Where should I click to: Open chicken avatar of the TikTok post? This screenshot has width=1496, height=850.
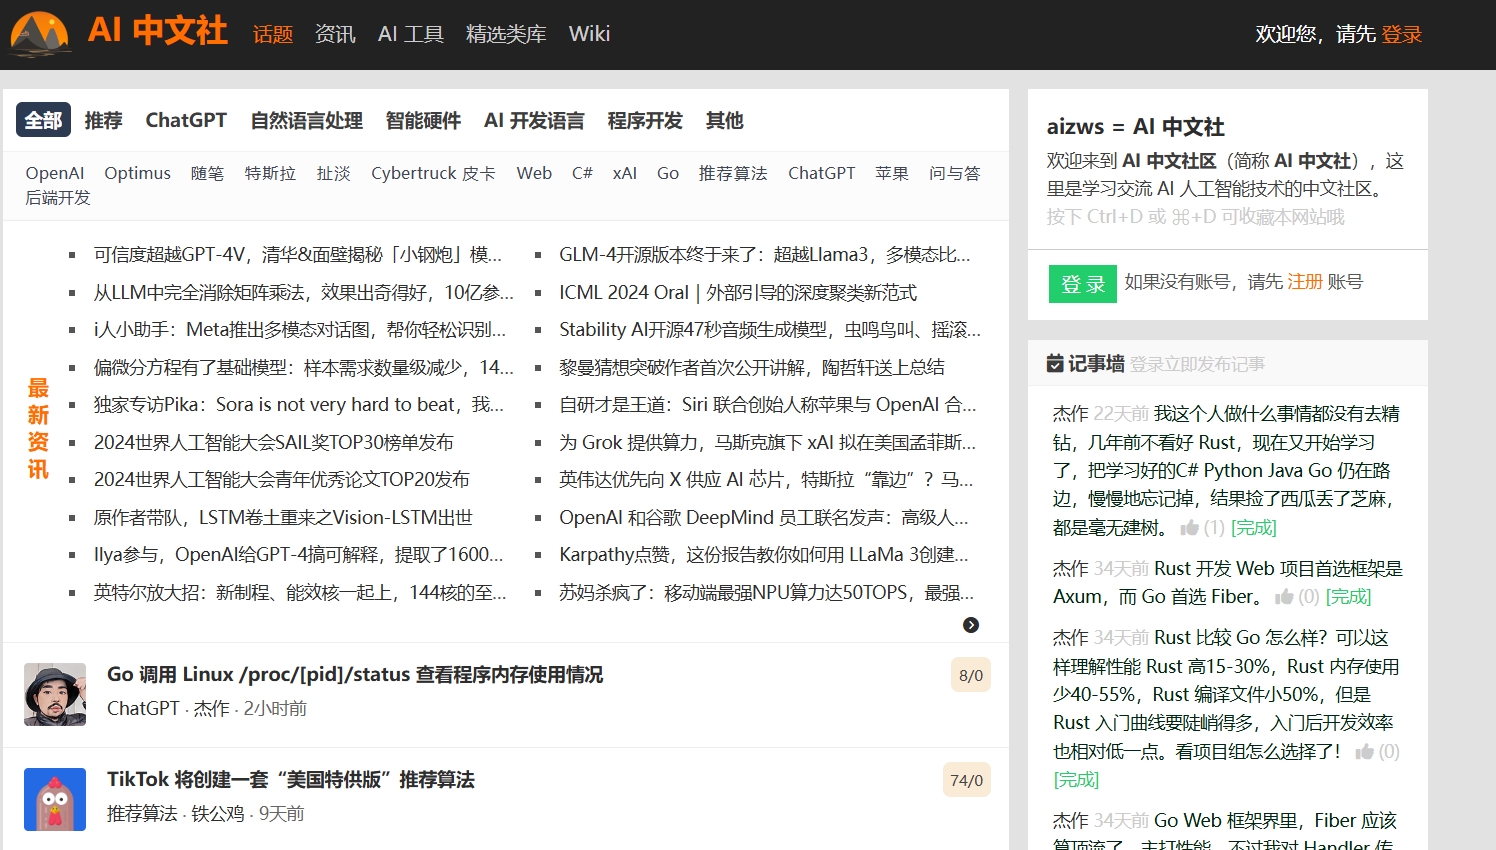(x=55, y=799)
